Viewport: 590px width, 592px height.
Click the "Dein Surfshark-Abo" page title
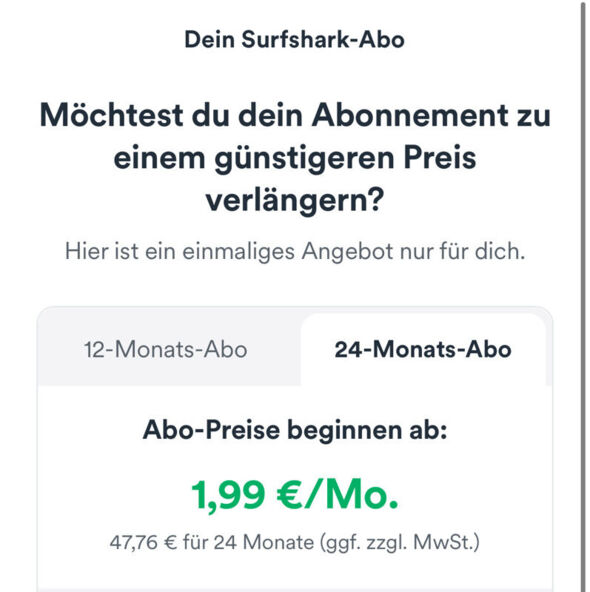(294, 40)
